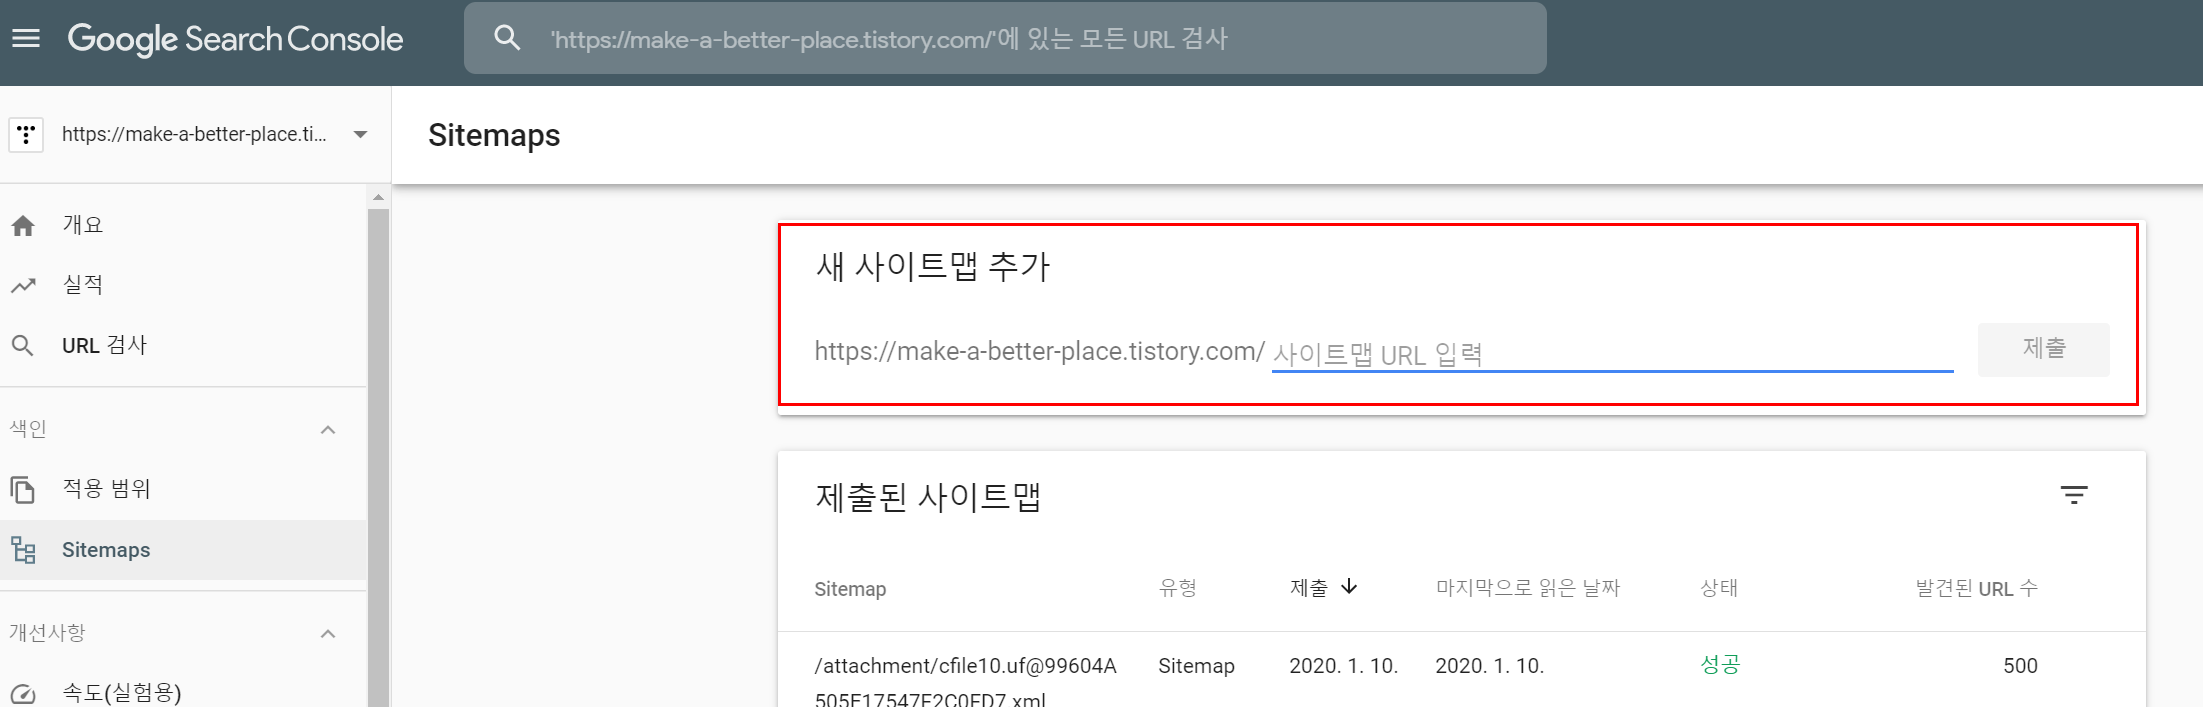Viewport: 2203px width, 707px height.
Task: Click the performance trend icon beside 실적
Action: (x=23, y=286)
